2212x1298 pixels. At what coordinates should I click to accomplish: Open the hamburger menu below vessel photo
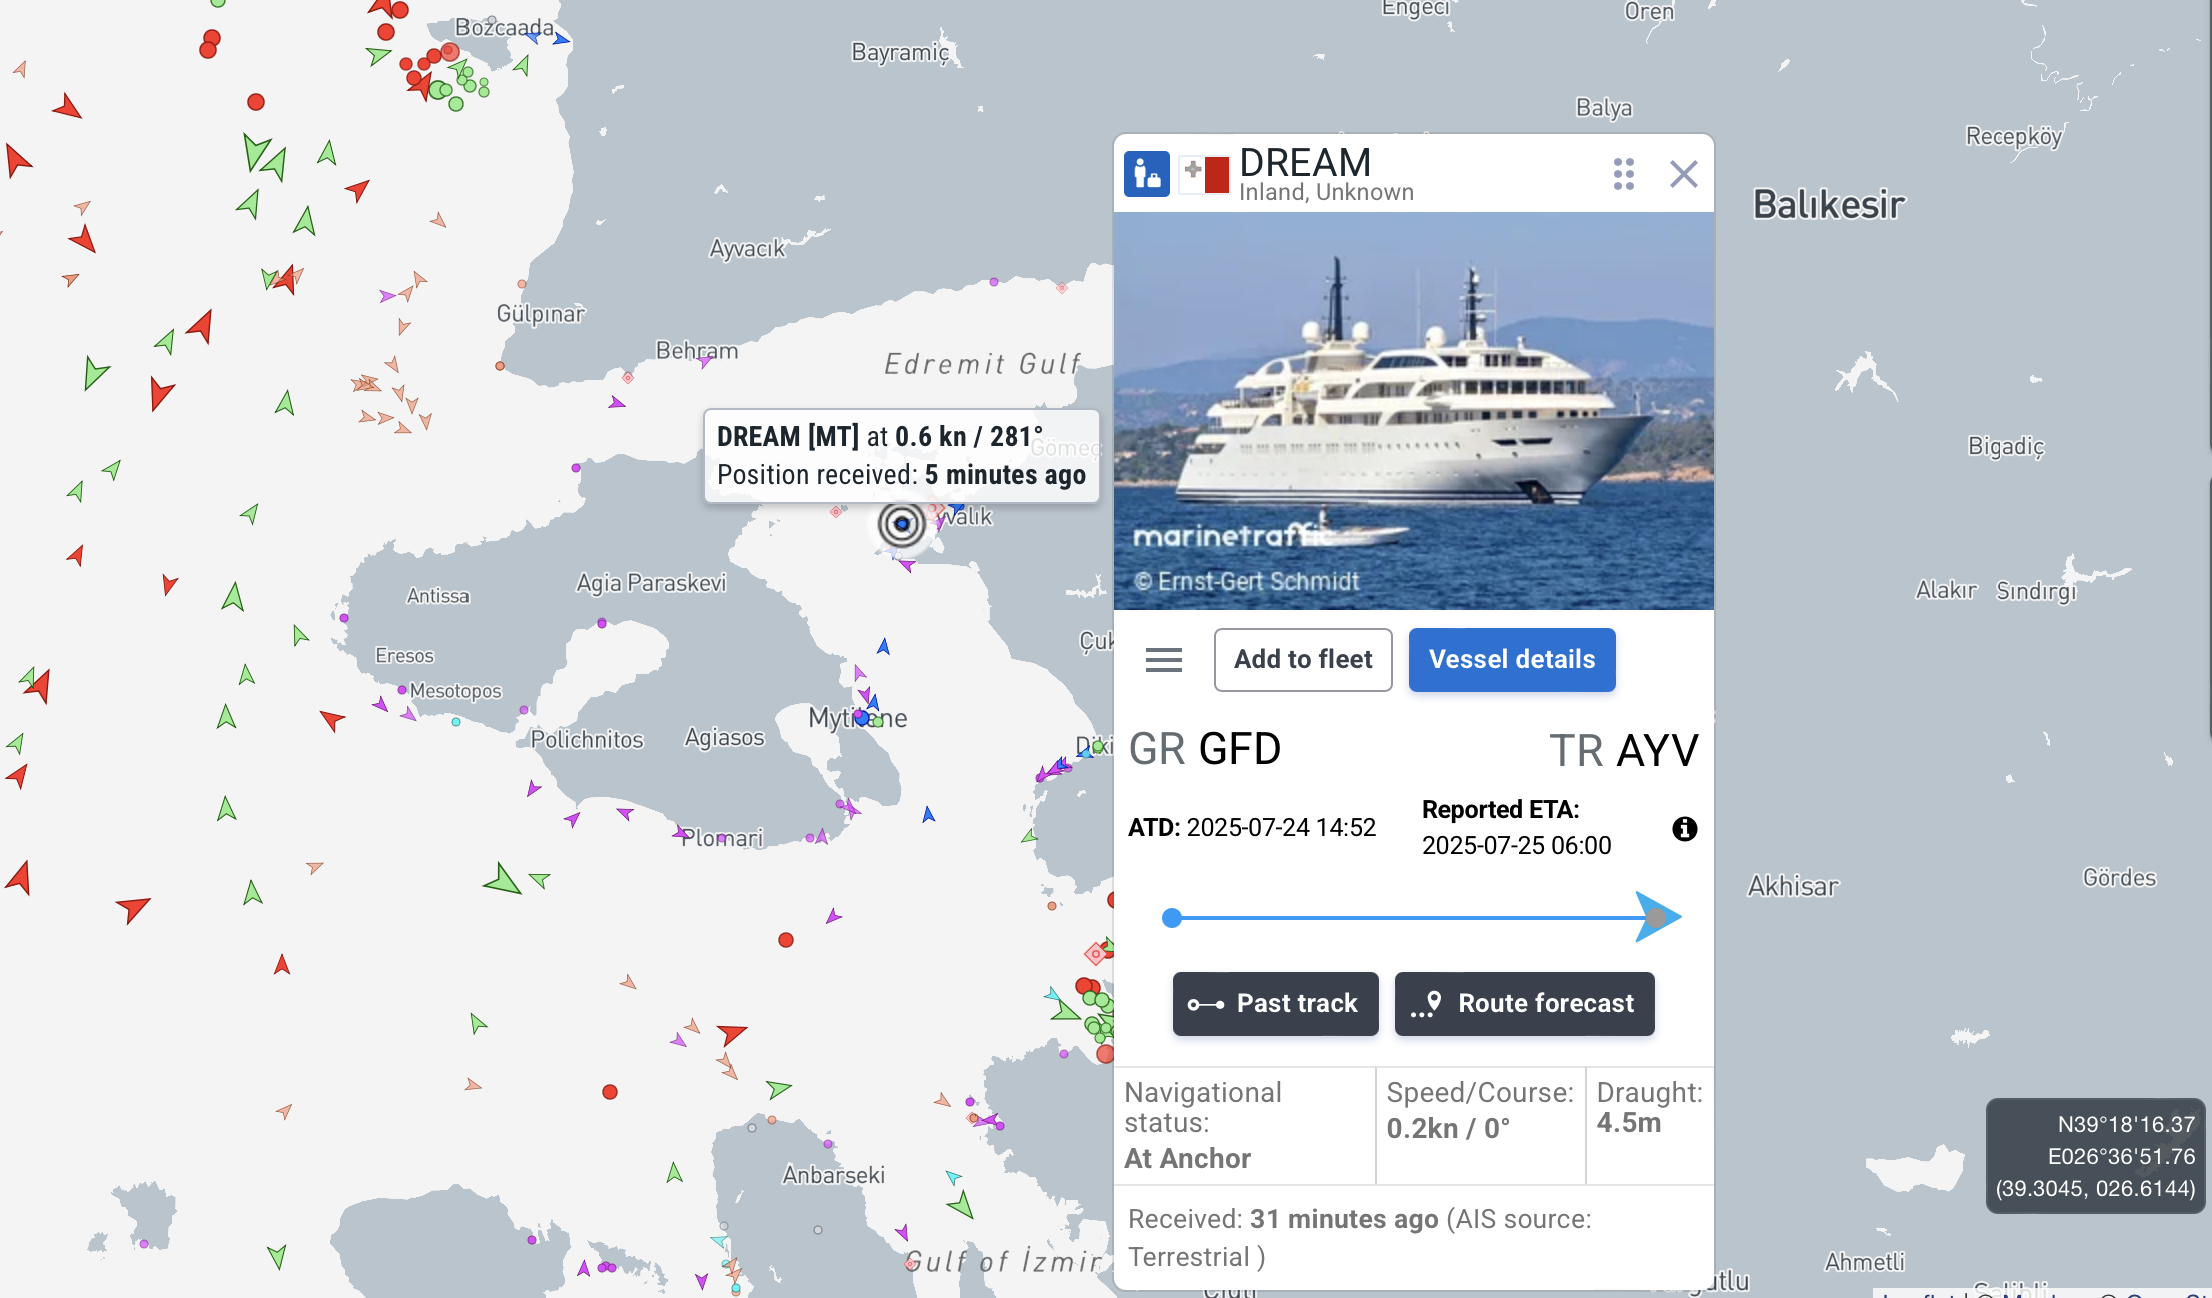click(1163, 660)
